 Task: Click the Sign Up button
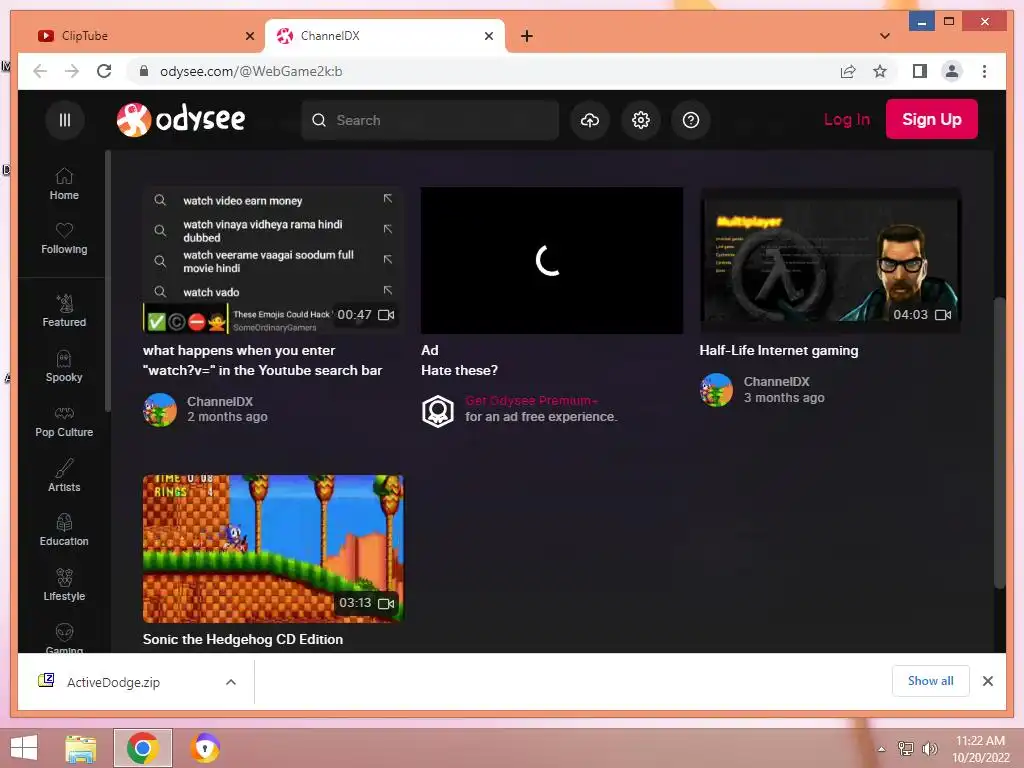(931, 119)
